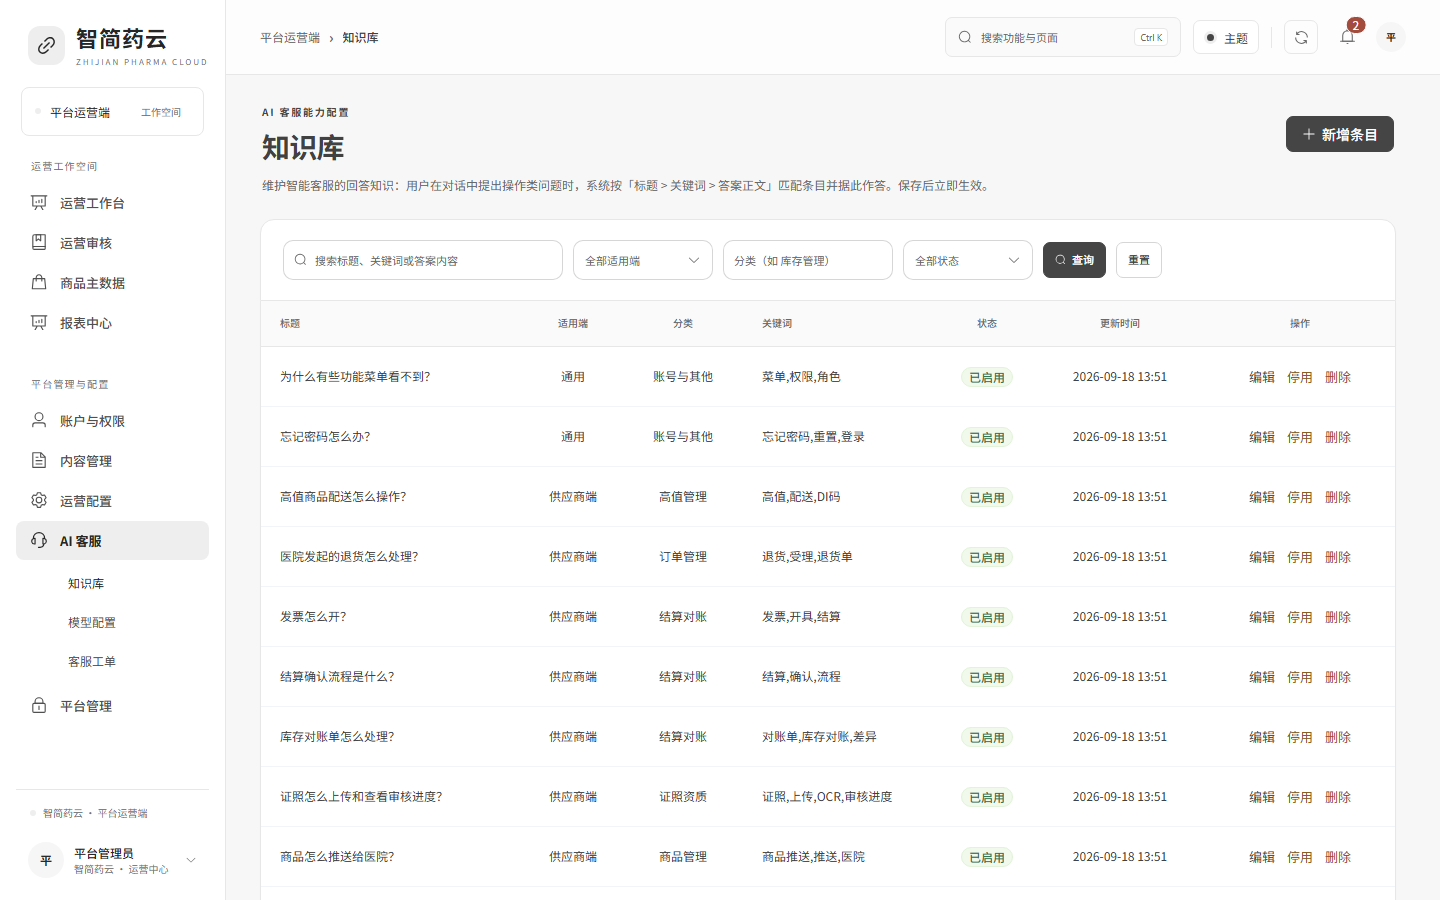The image size is (1440, 900).
Task: Click 更新时间 column header
Action: click(x=1120, y=323)
